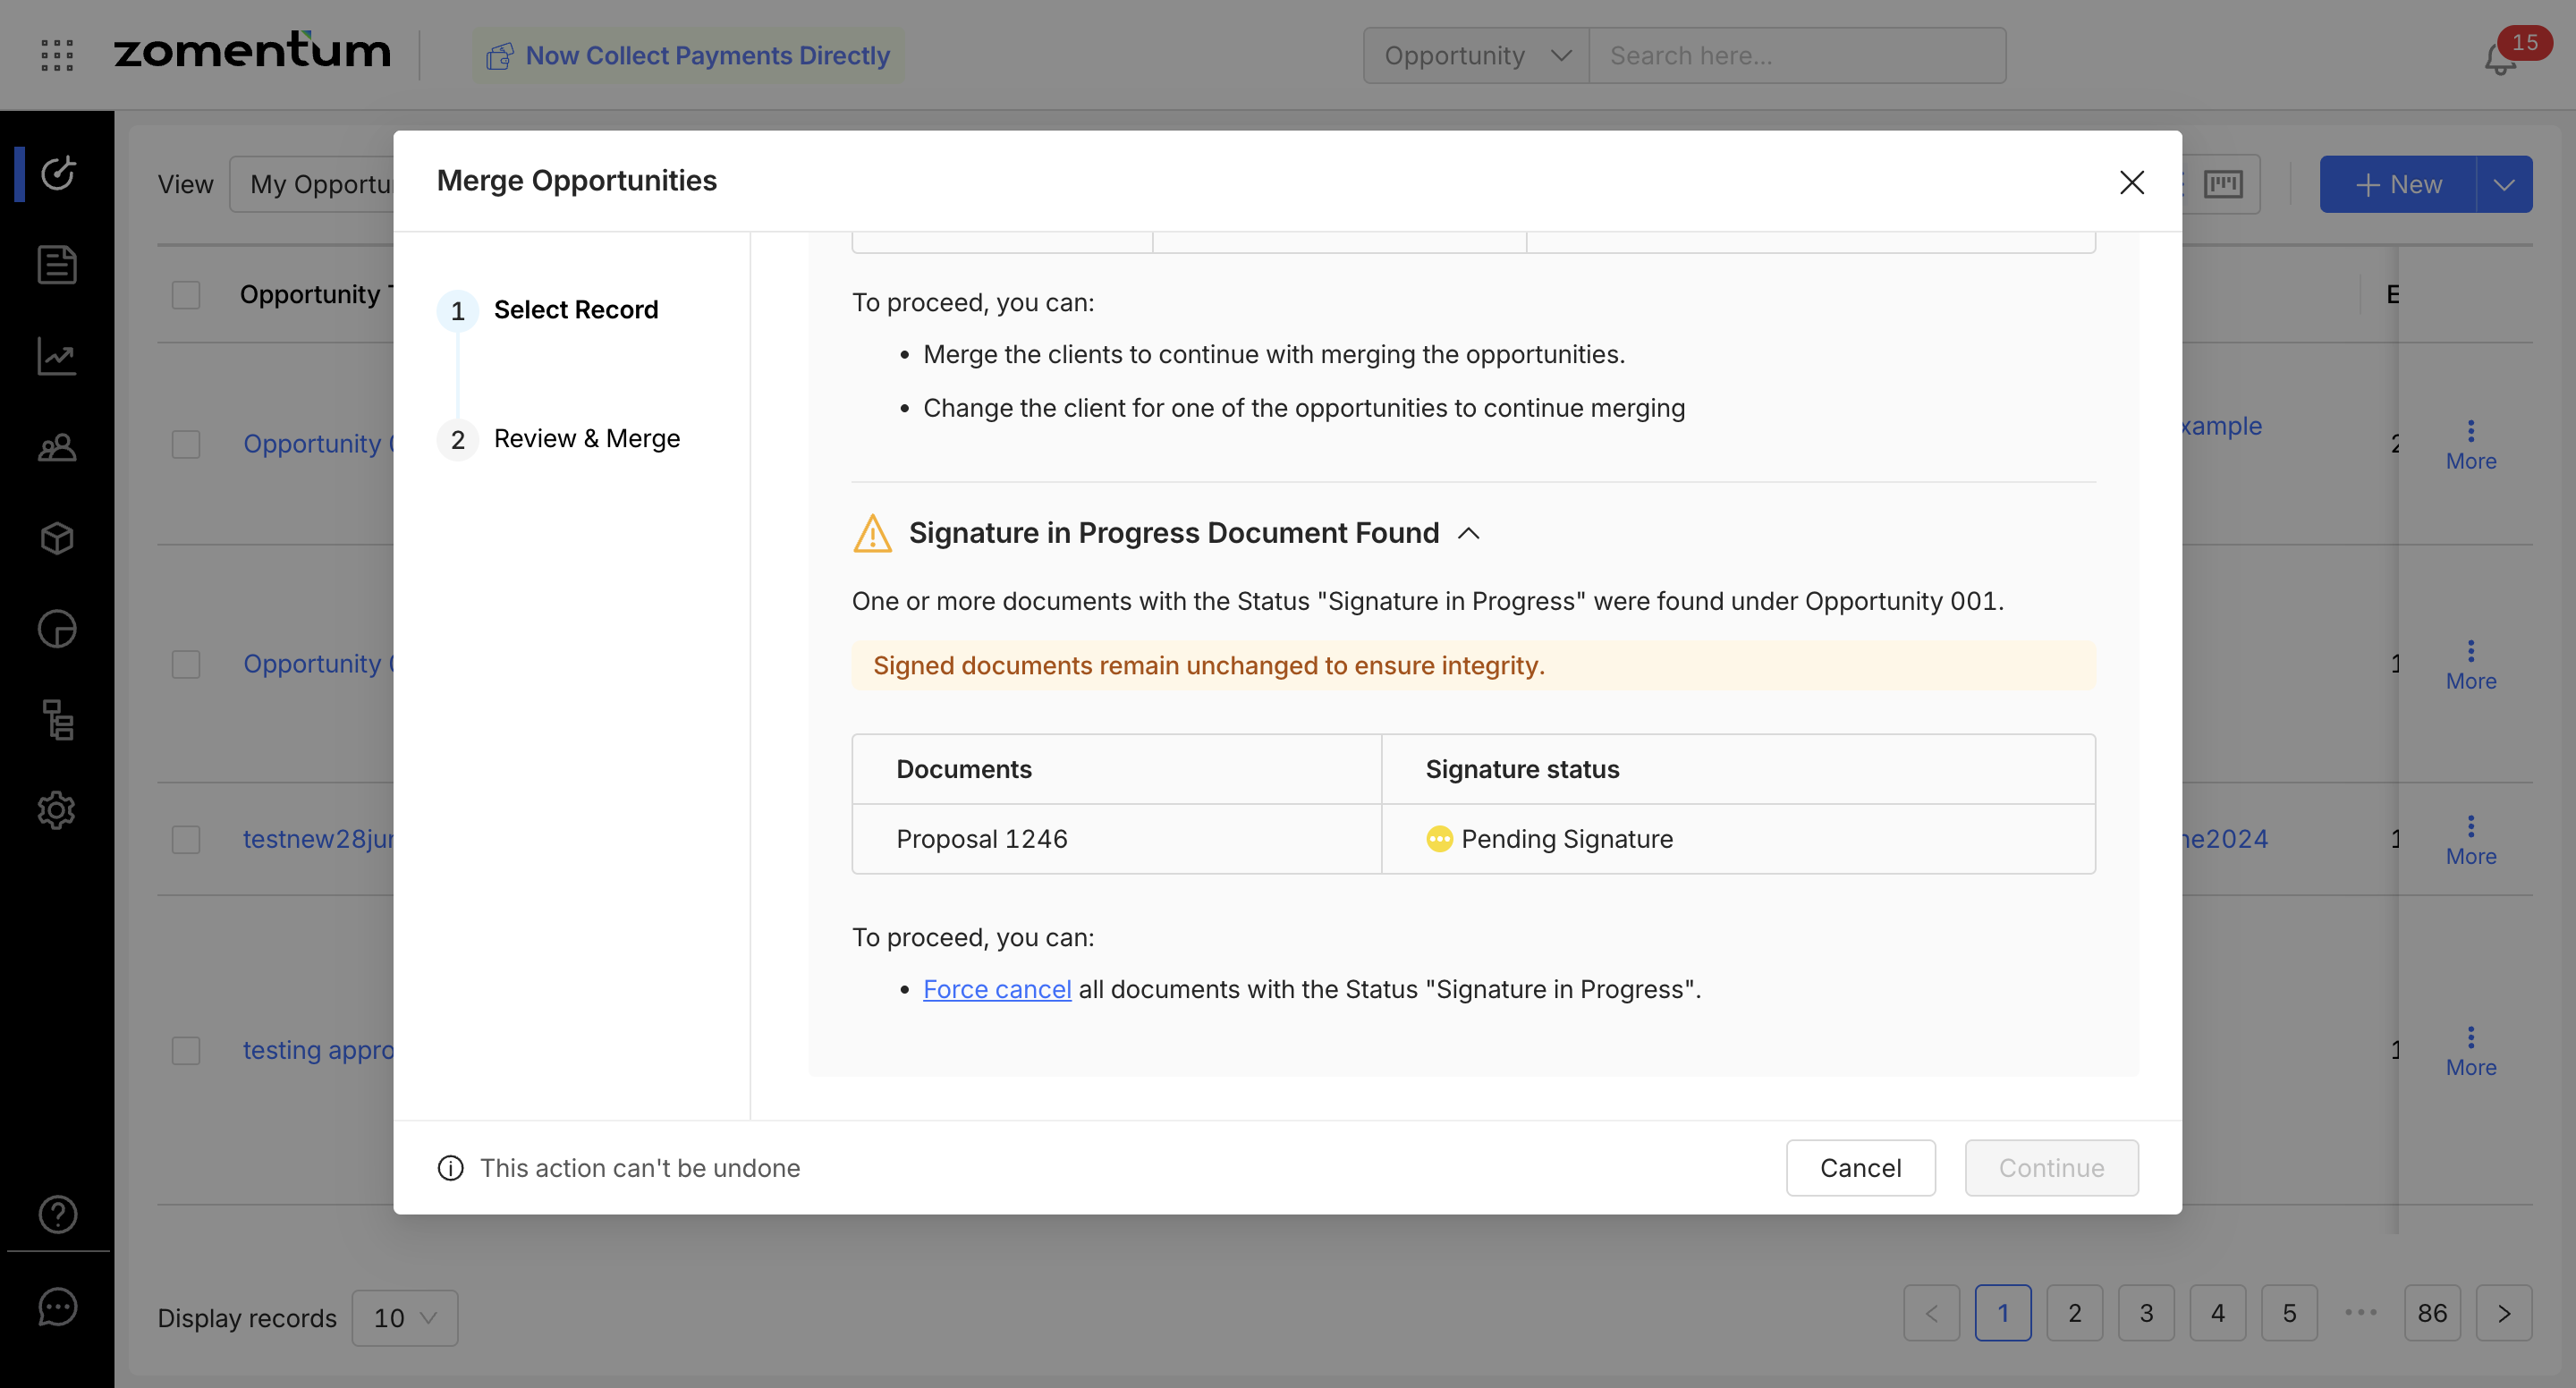Open the sales chart icon in sidebar
Screen dimensions: 2576x1388
coord(57,356)
